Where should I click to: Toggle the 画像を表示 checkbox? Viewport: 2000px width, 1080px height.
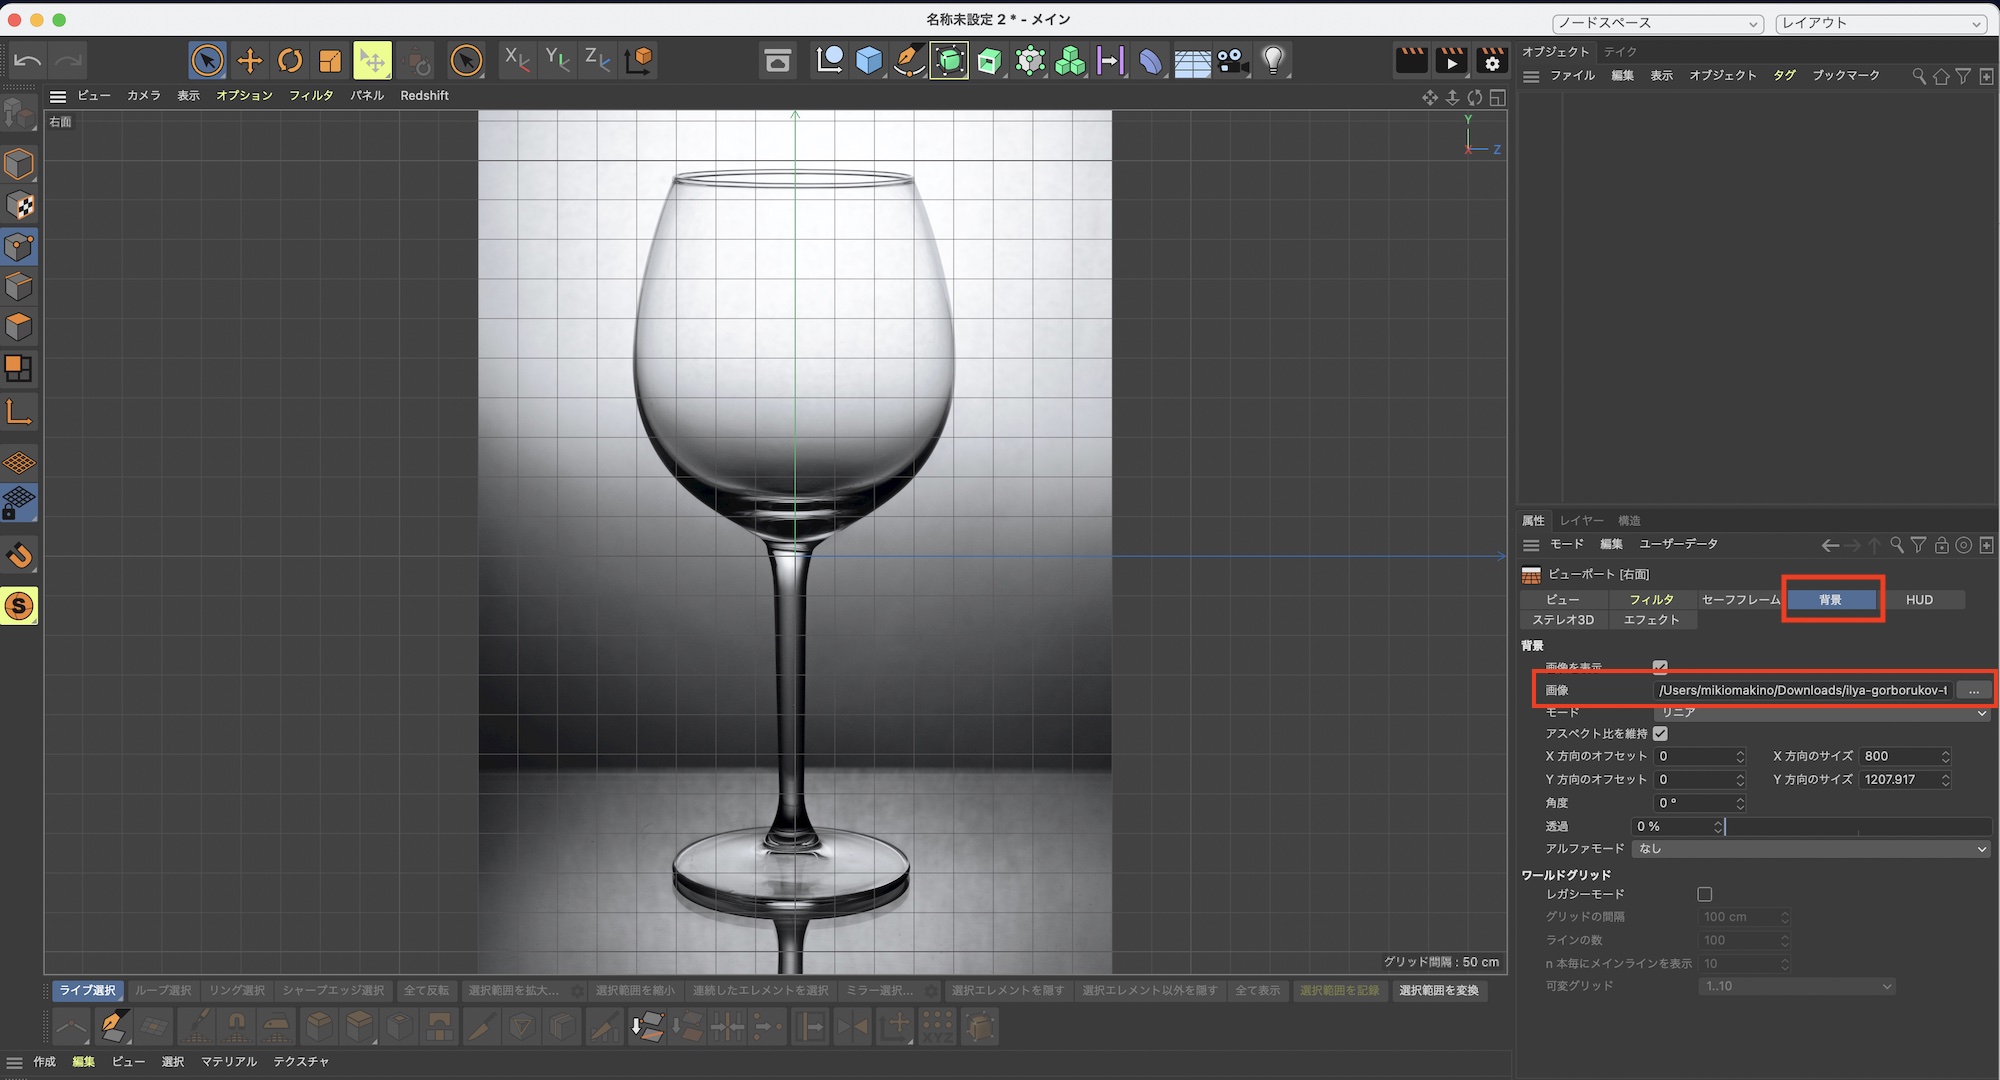coord(1660,667)
